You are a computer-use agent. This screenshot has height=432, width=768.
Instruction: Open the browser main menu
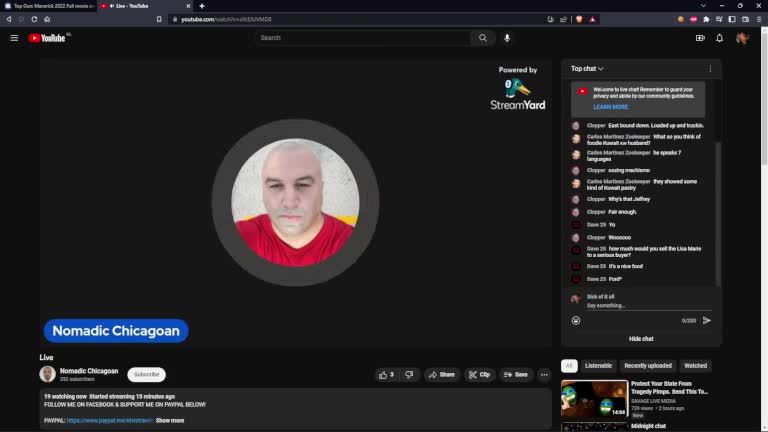coord(759,19)
